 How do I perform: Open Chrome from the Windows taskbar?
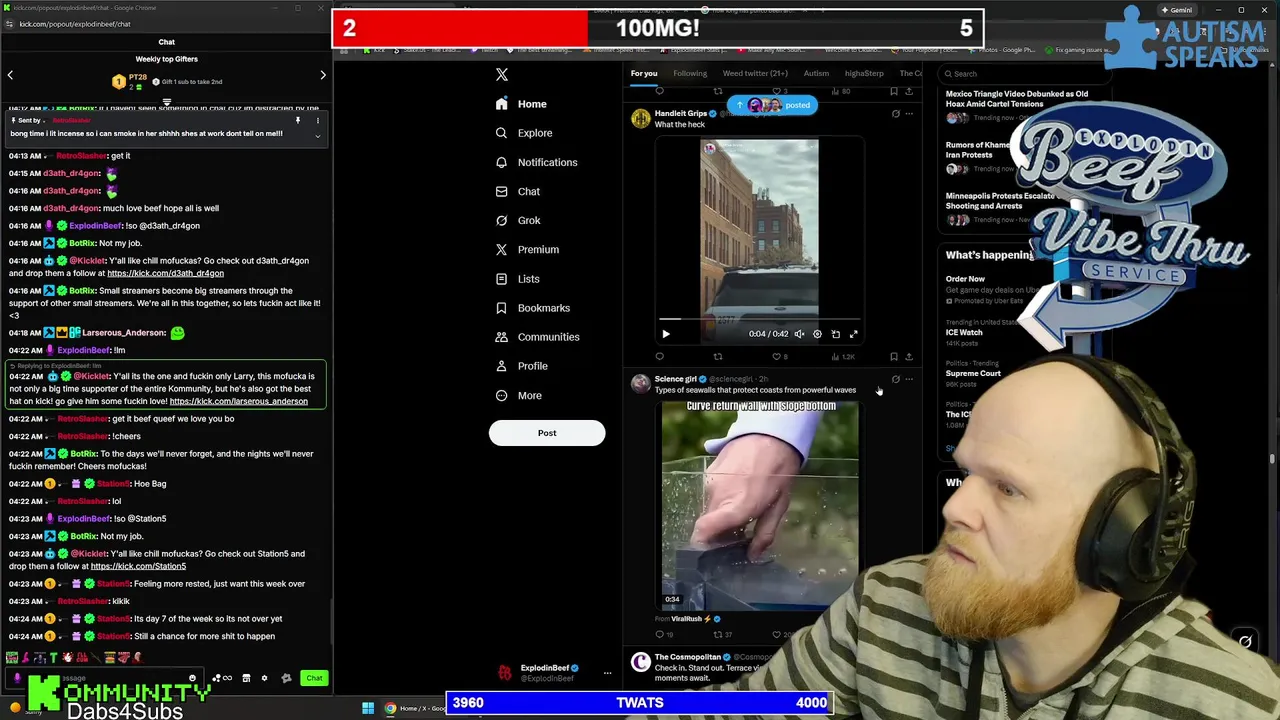coord(390,708)
